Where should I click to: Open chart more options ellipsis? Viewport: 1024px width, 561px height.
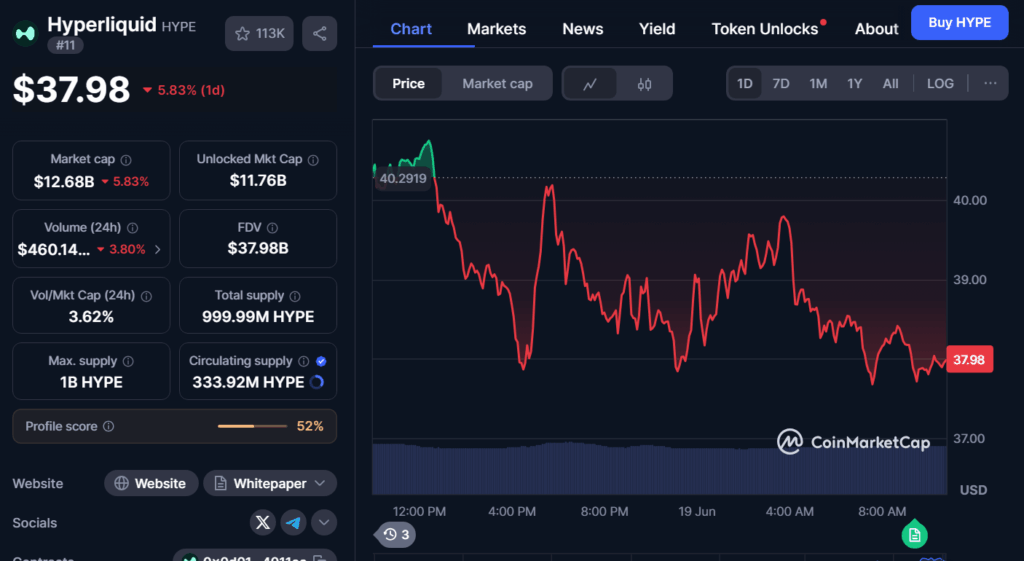click(x=990, y=84)
